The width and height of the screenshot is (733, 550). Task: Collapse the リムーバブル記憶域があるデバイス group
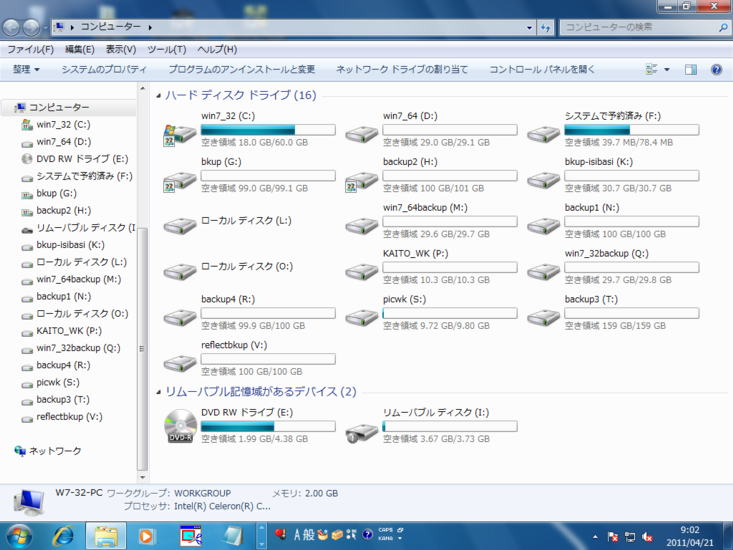(x=158, y=392)
